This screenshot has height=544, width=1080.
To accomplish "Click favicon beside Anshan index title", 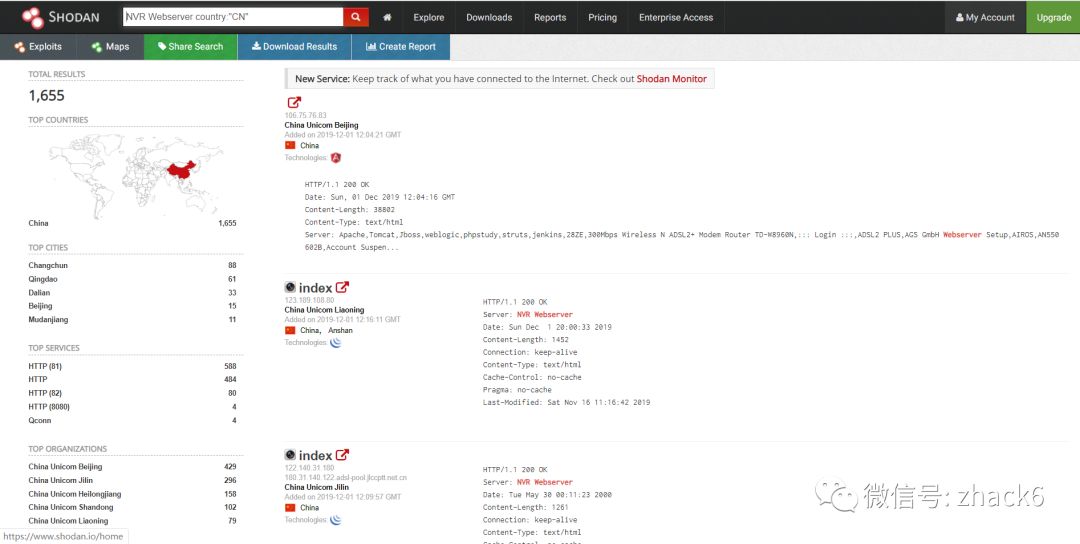I will click(x=290, y=287).
